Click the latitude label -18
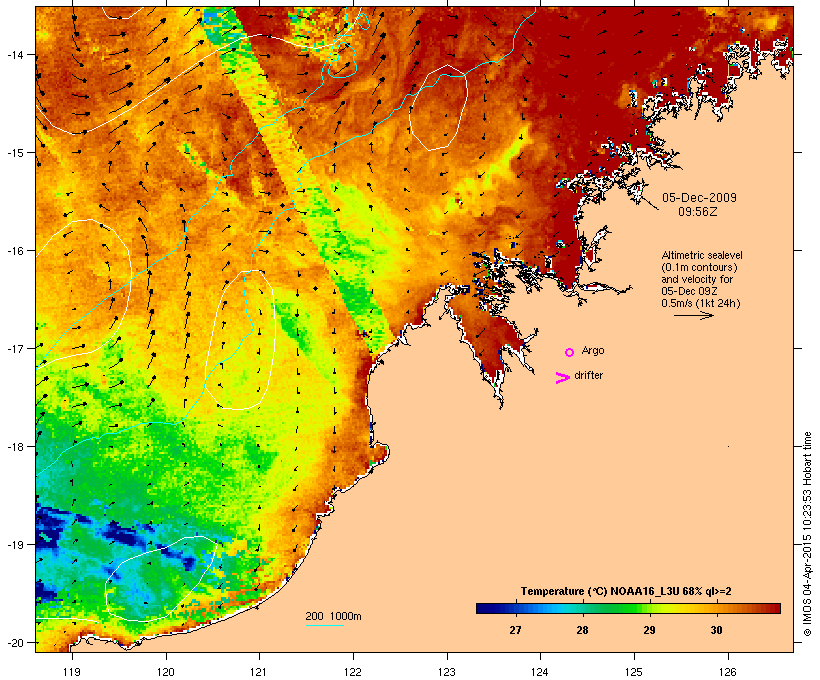The image size is (820, 680). pos(14,447)
